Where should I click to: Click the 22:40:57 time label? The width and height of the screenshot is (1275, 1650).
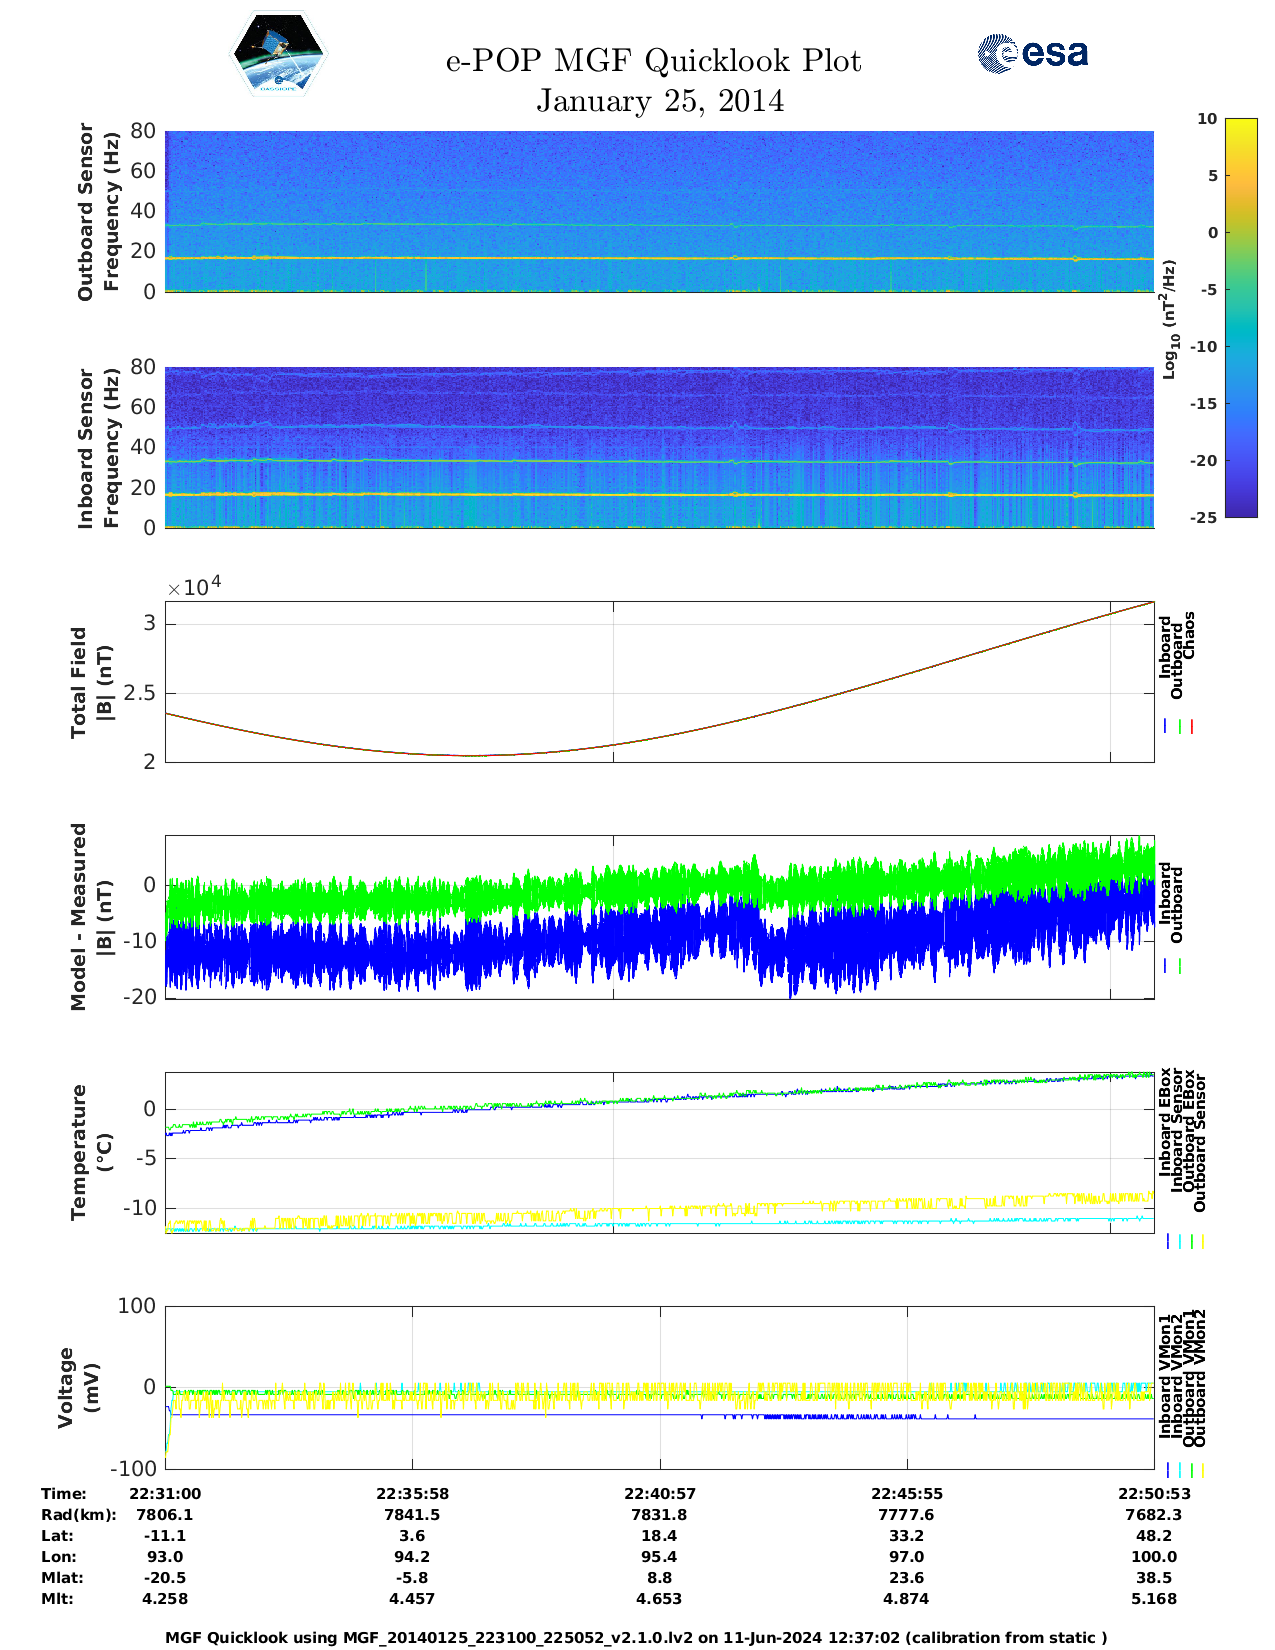point(659,1494)
